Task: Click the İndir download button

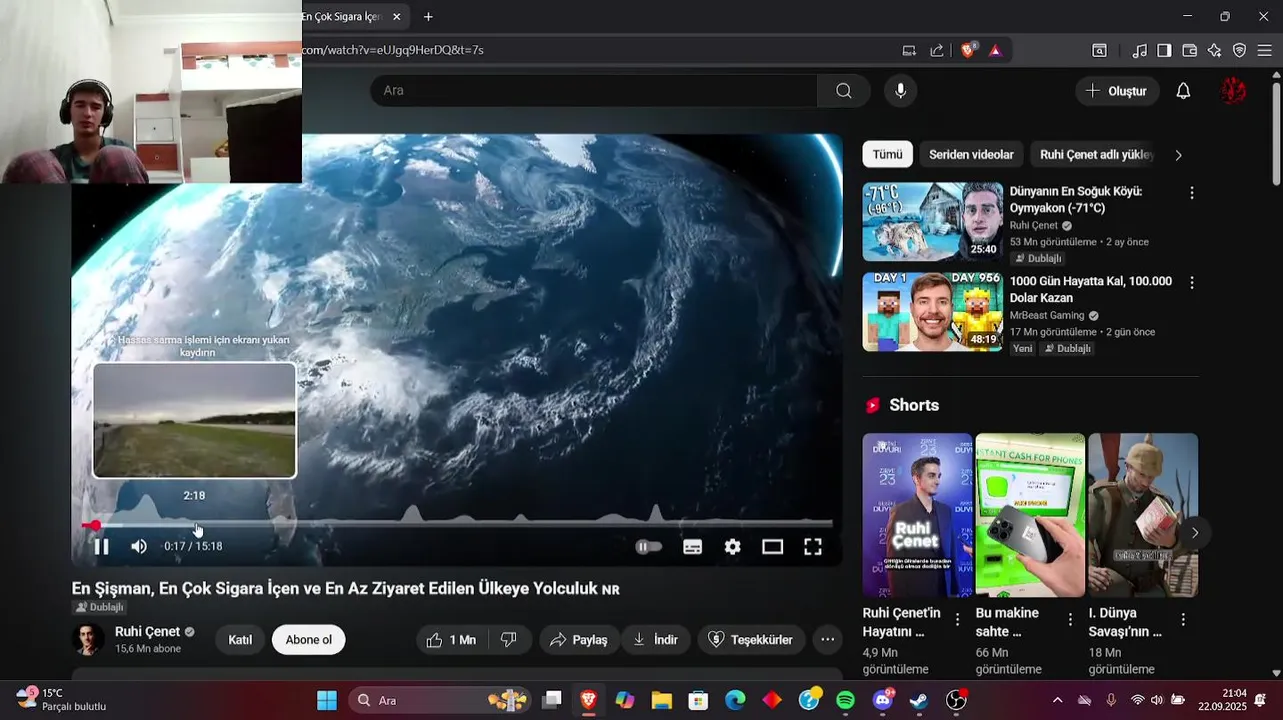Action: click(x=655, y=640)
